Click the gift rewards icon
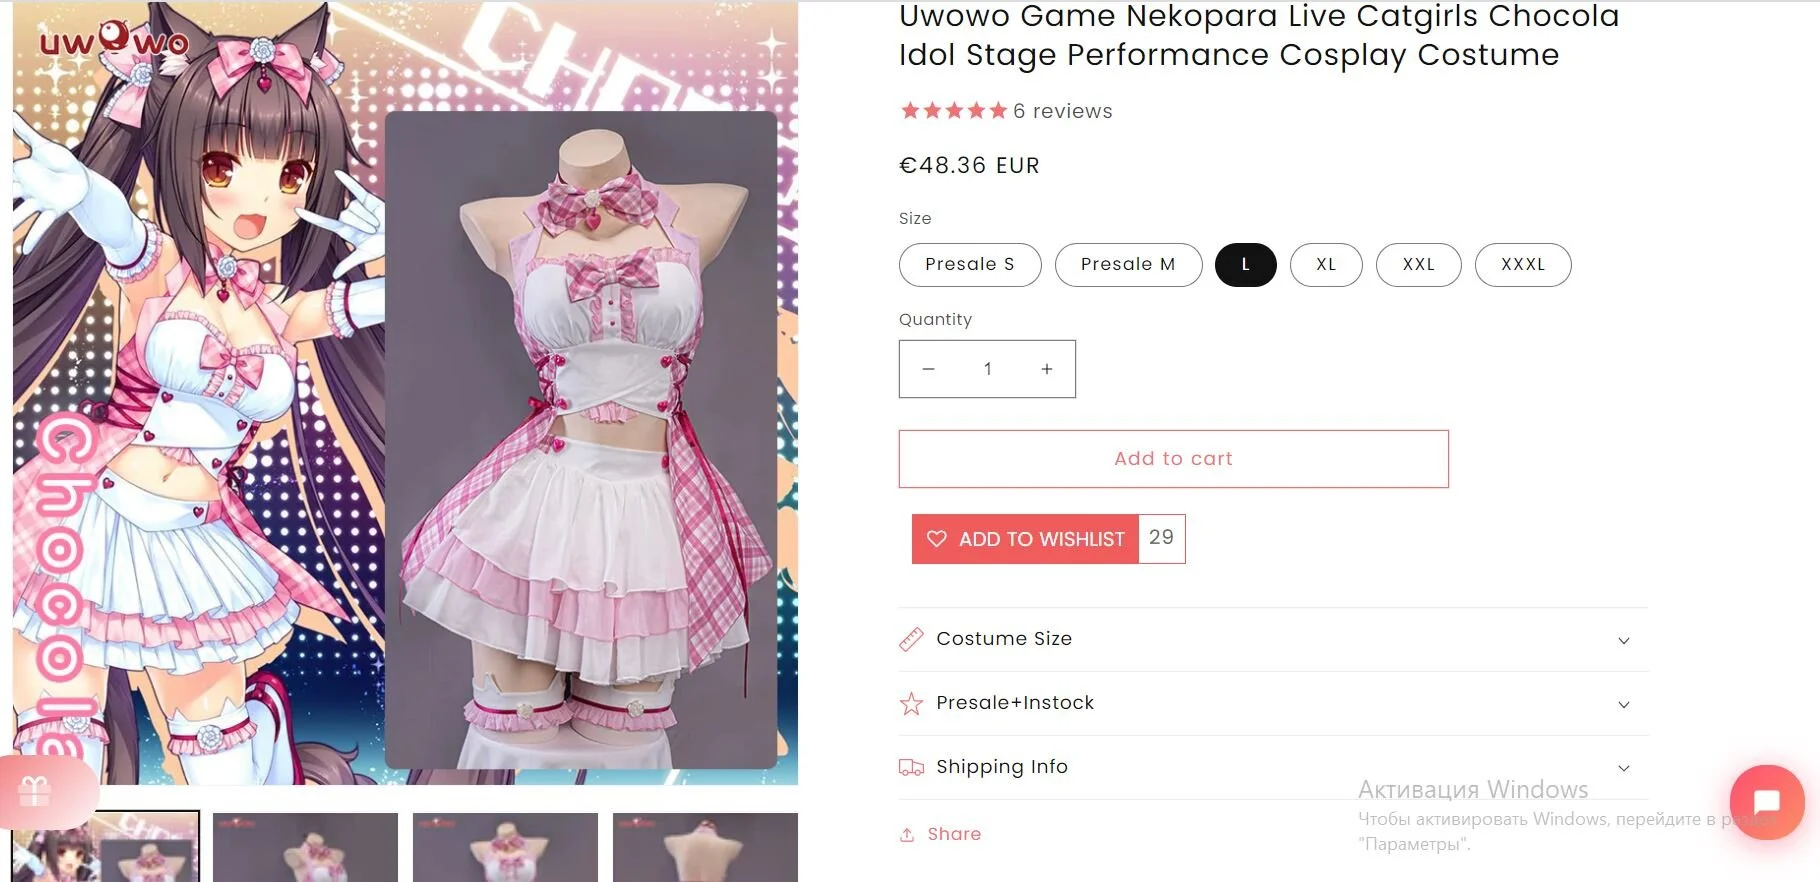The width and height of the screenshot is (1820, 882). 34,791
